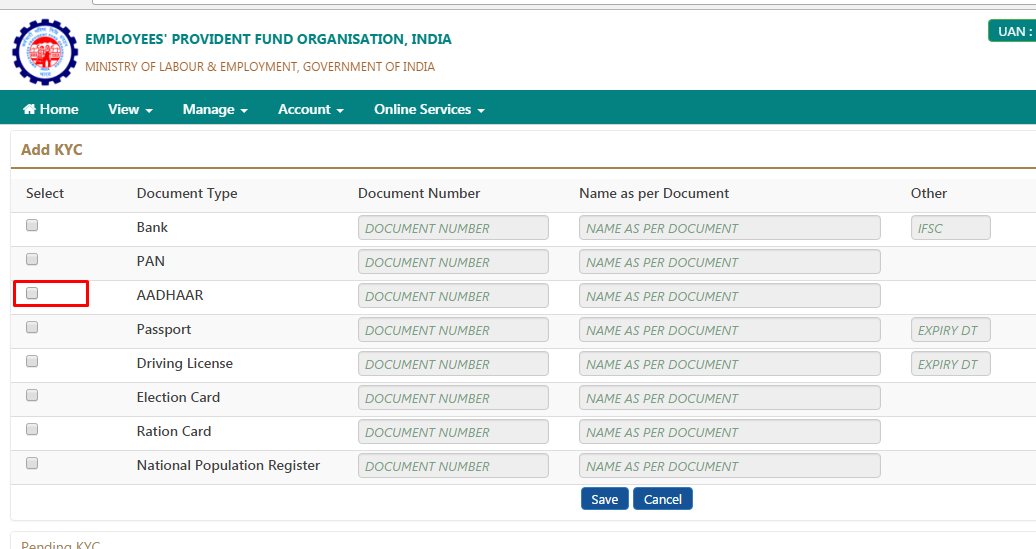Focus the Bank IFSC input field
This screenshot has height=549, width=1036.
pos(950,228)
